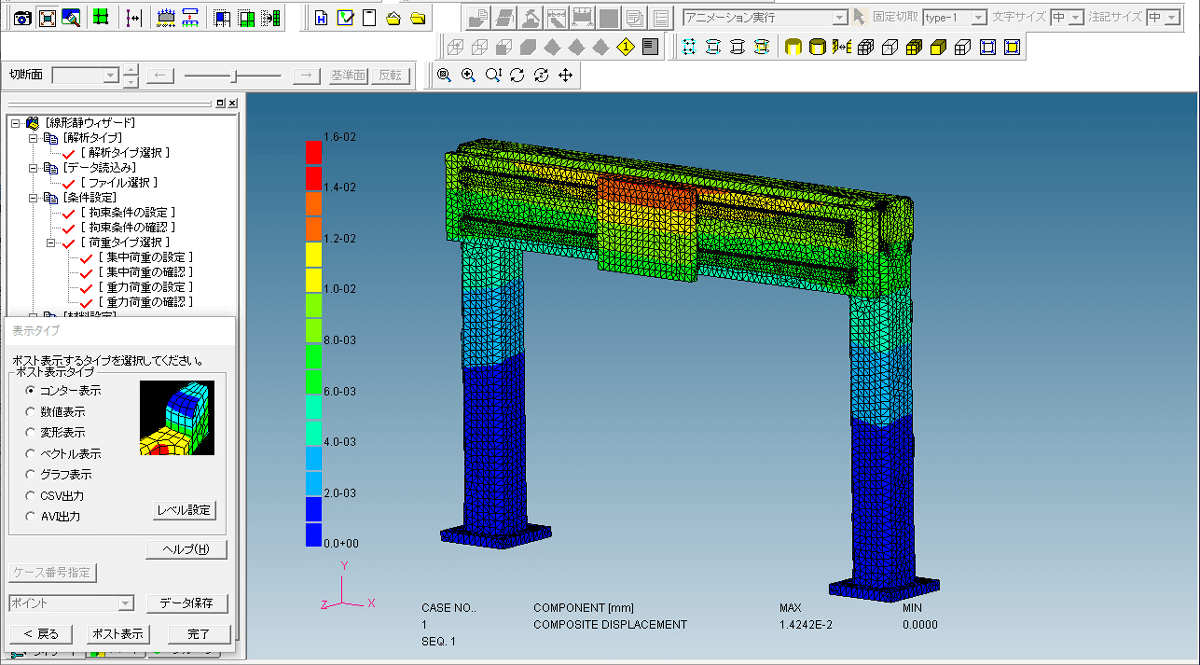
Task: Click the yellow diamond number 1 icon
Action: [626, 46]
